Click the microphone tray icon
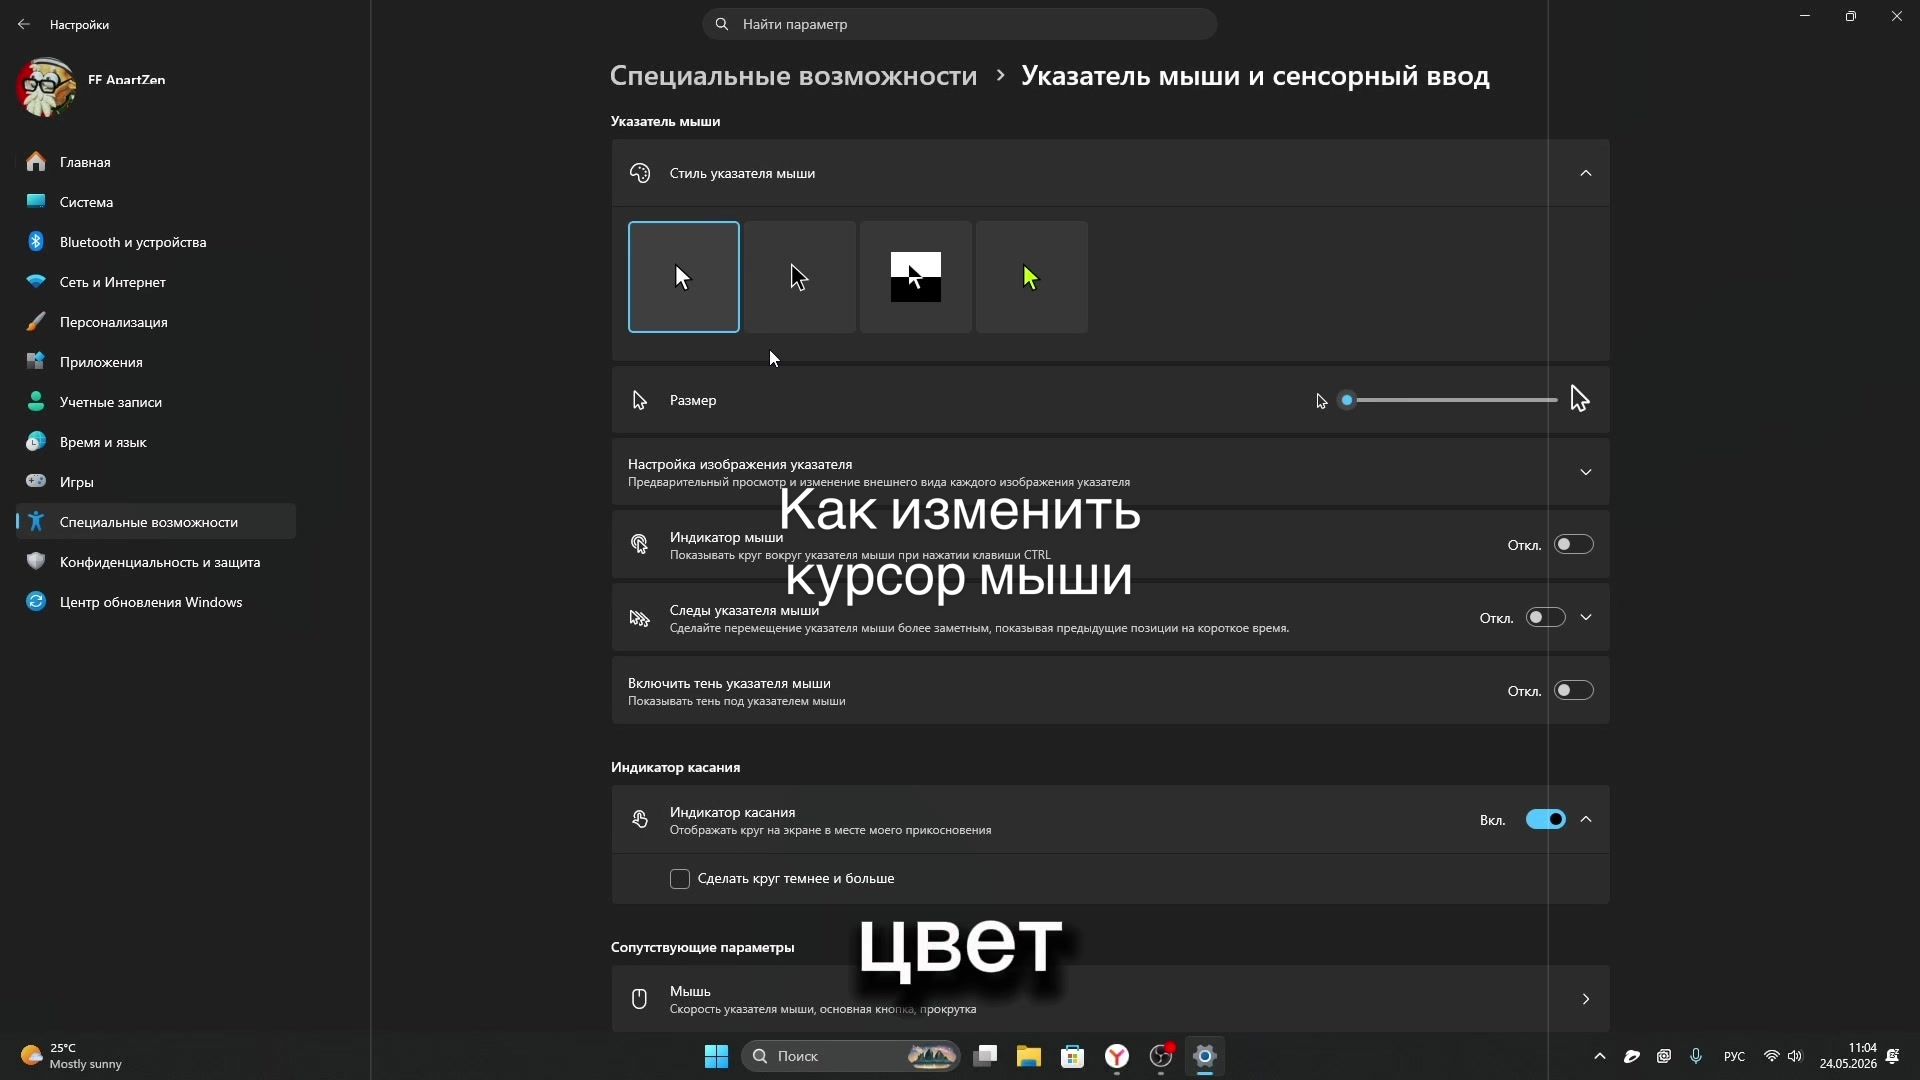The image size is (1920, 1080). [1696, 1056]
